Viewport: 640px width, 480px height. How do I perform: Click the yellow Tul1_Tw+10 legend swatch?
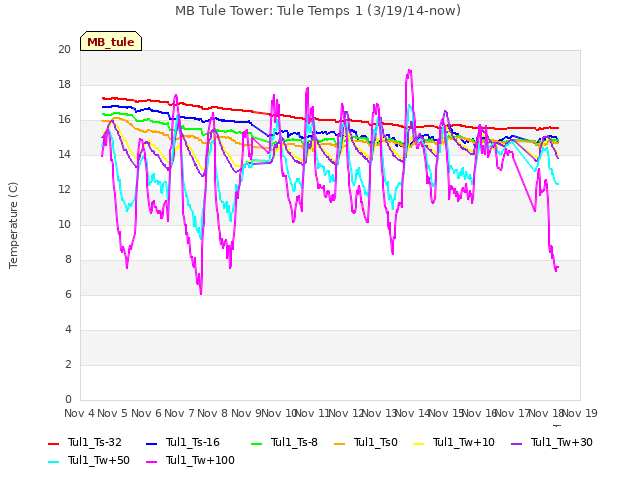[x=419, y=444]
